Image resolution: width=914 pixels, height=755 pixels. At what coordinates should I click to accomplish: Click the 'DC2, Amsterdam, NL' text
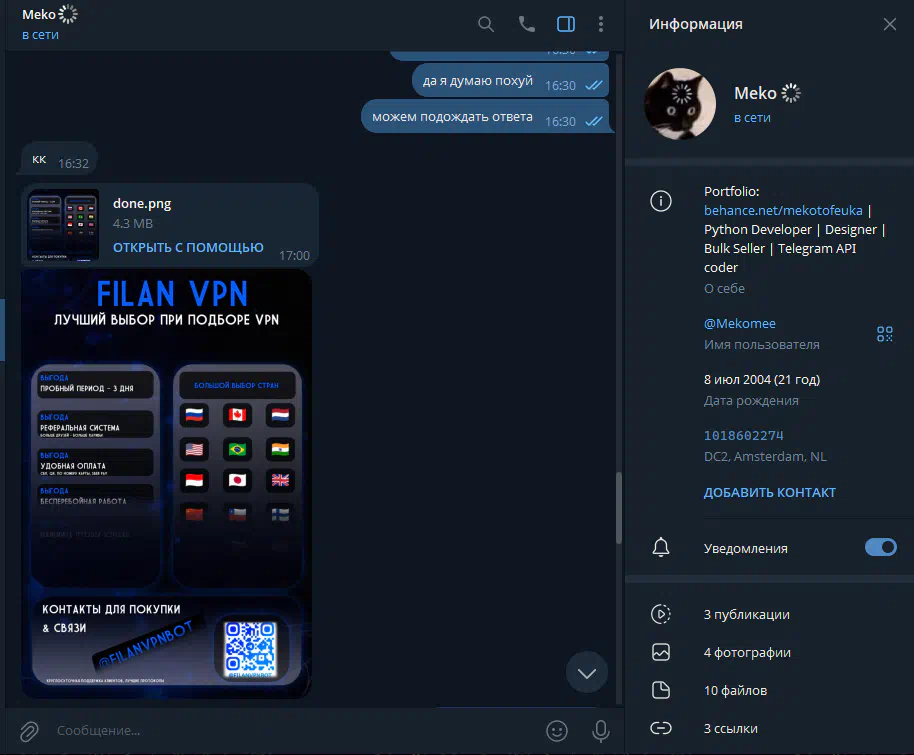click(765, 456)
